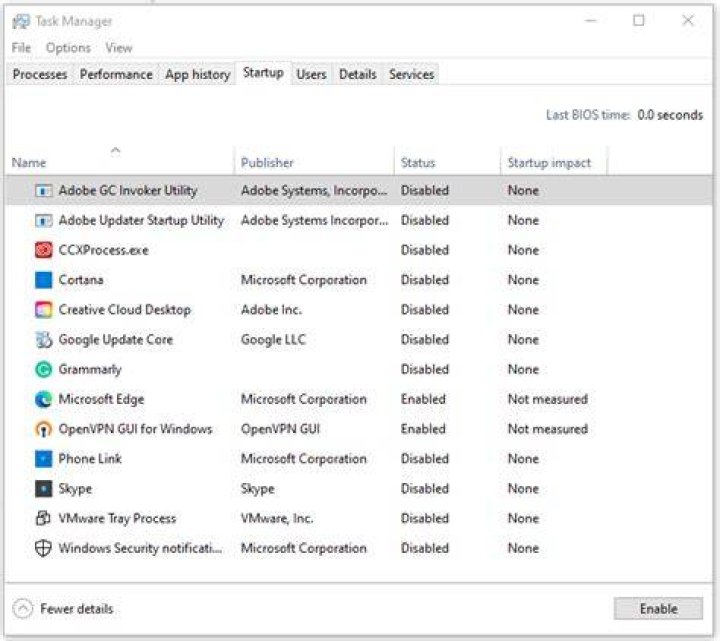720x641 pixels.
Task: Click the Adobe Inc. publisher cell
Action: coord(271,310)
